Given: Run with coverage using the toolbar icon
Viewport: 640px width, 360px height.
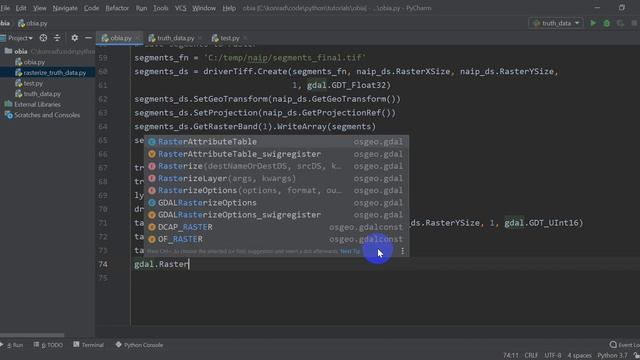Looking at the screenshot, I should (x=620, y=23).
